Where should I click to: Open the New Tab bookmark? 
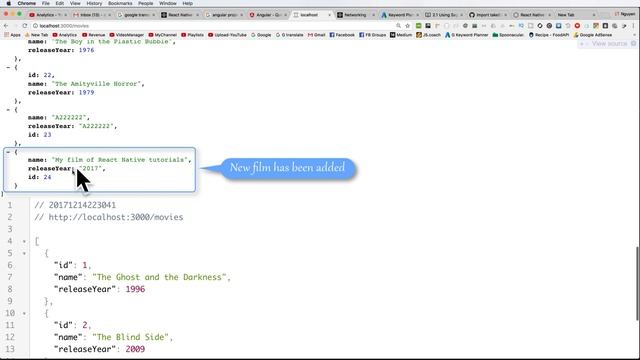pos(36,35)
